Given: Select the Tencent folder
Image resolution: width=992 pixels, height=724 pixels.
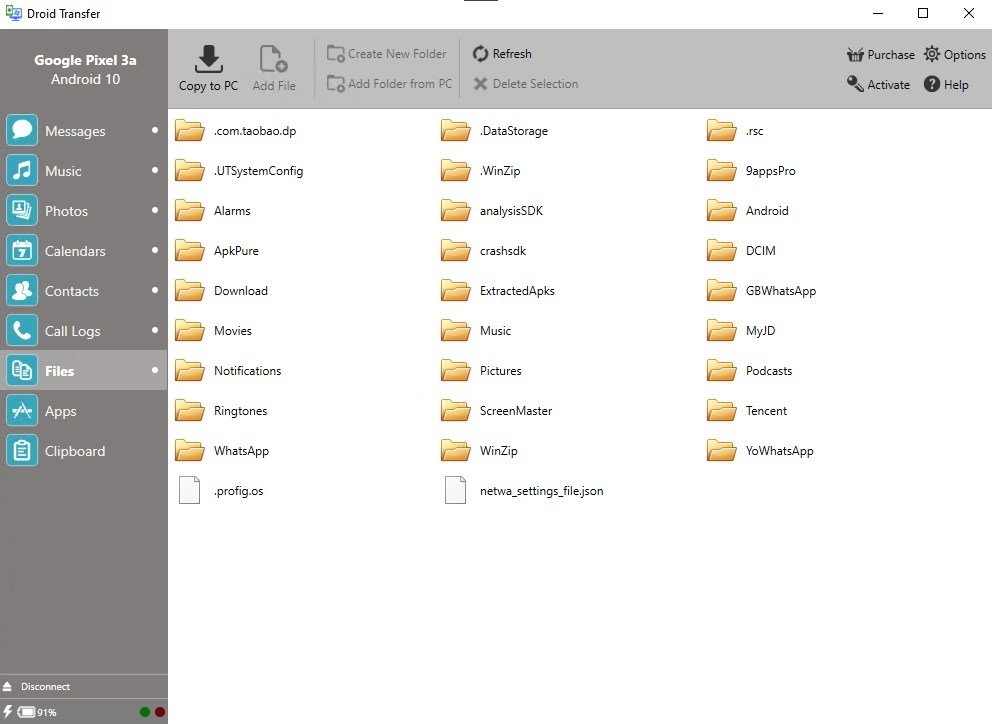Looking at the screenshot, I should 747,411.
